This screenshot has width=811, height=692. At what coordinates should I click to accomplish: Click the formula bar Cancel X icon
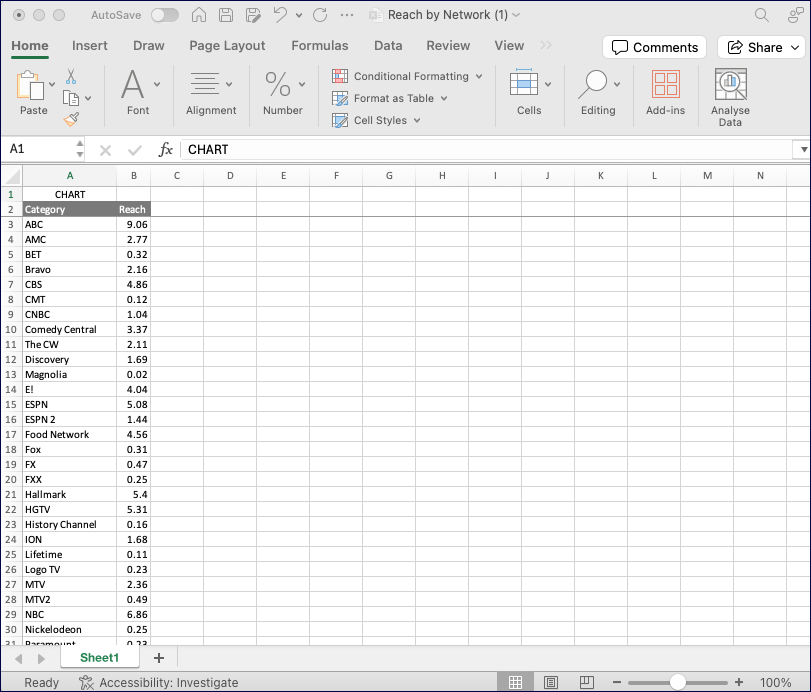pyautogui.click(x=105, y=151)
